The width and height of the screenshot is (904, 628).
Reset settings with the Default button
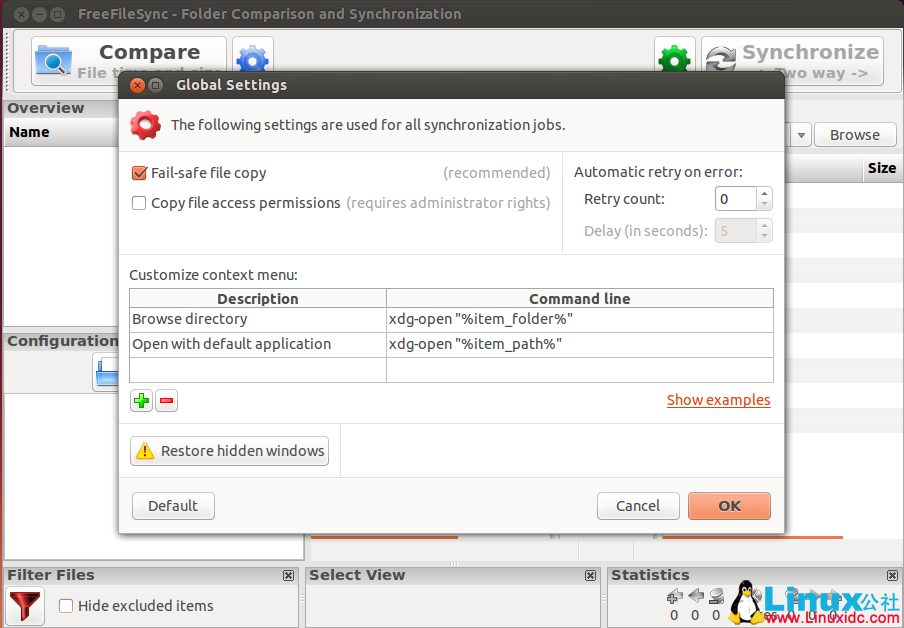pos(173,506)
